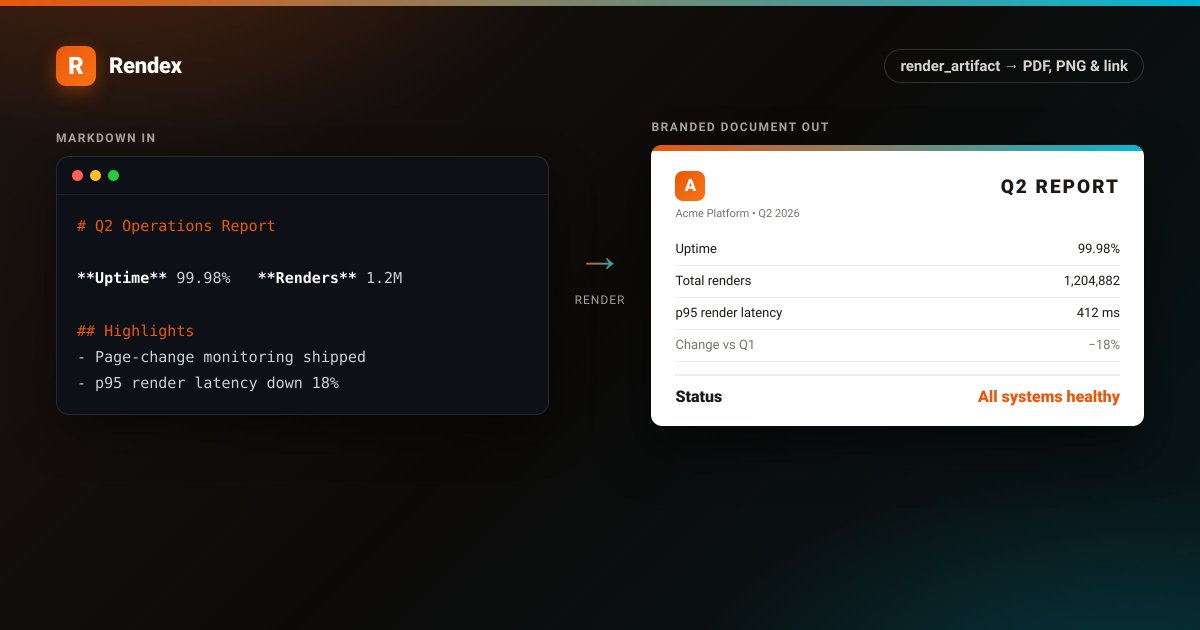The image size is (1200, 630).
Task: Click the 99.98% value in the report table
Action: [x=1098, y=249]
